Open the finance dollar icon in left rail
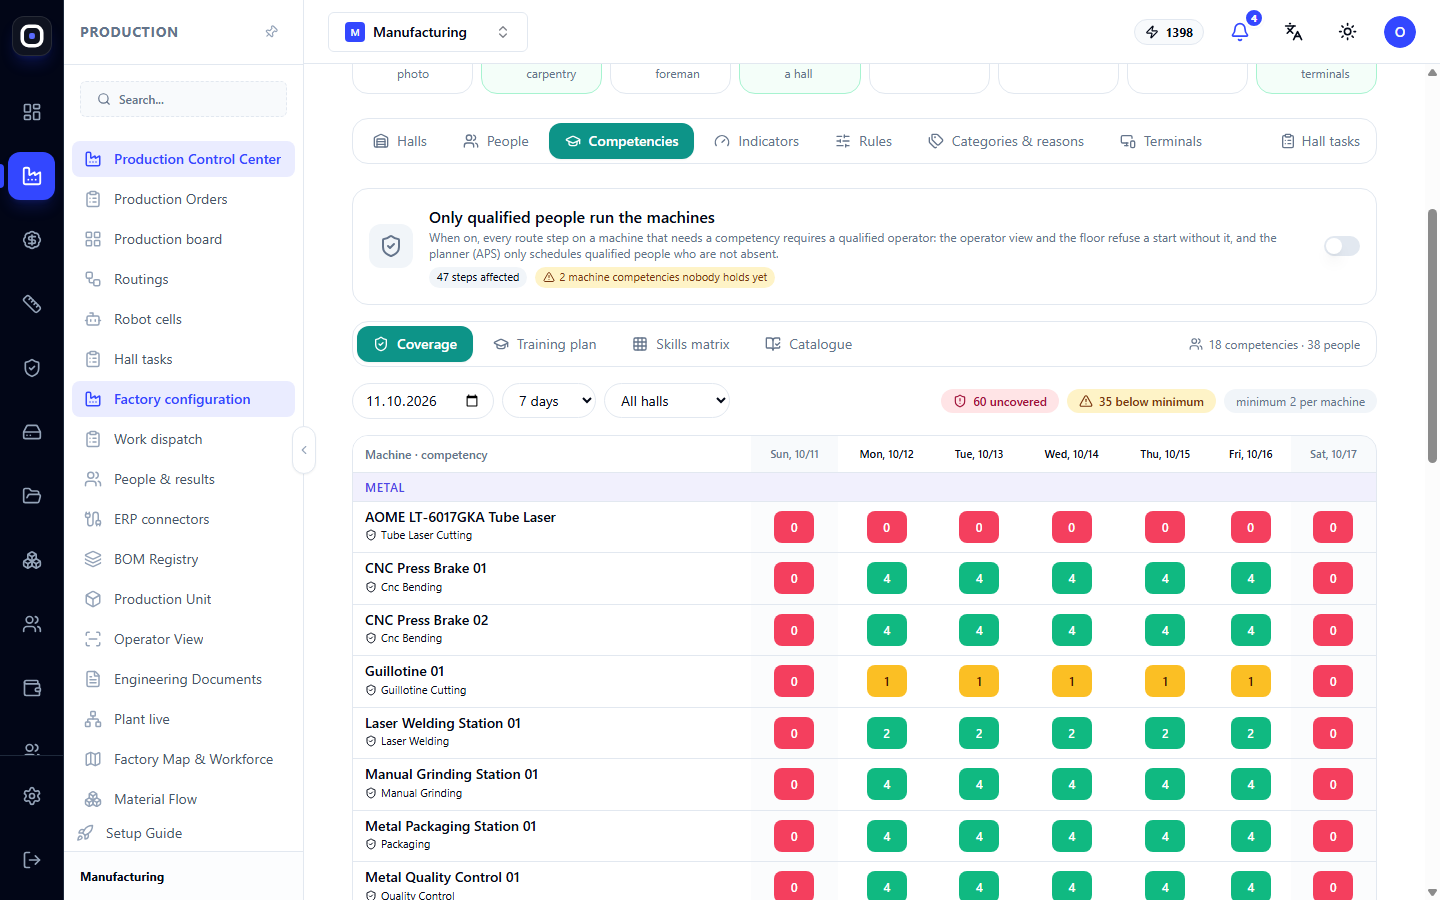The height and width of the screenshot is (900, 1440). point(32,240)
